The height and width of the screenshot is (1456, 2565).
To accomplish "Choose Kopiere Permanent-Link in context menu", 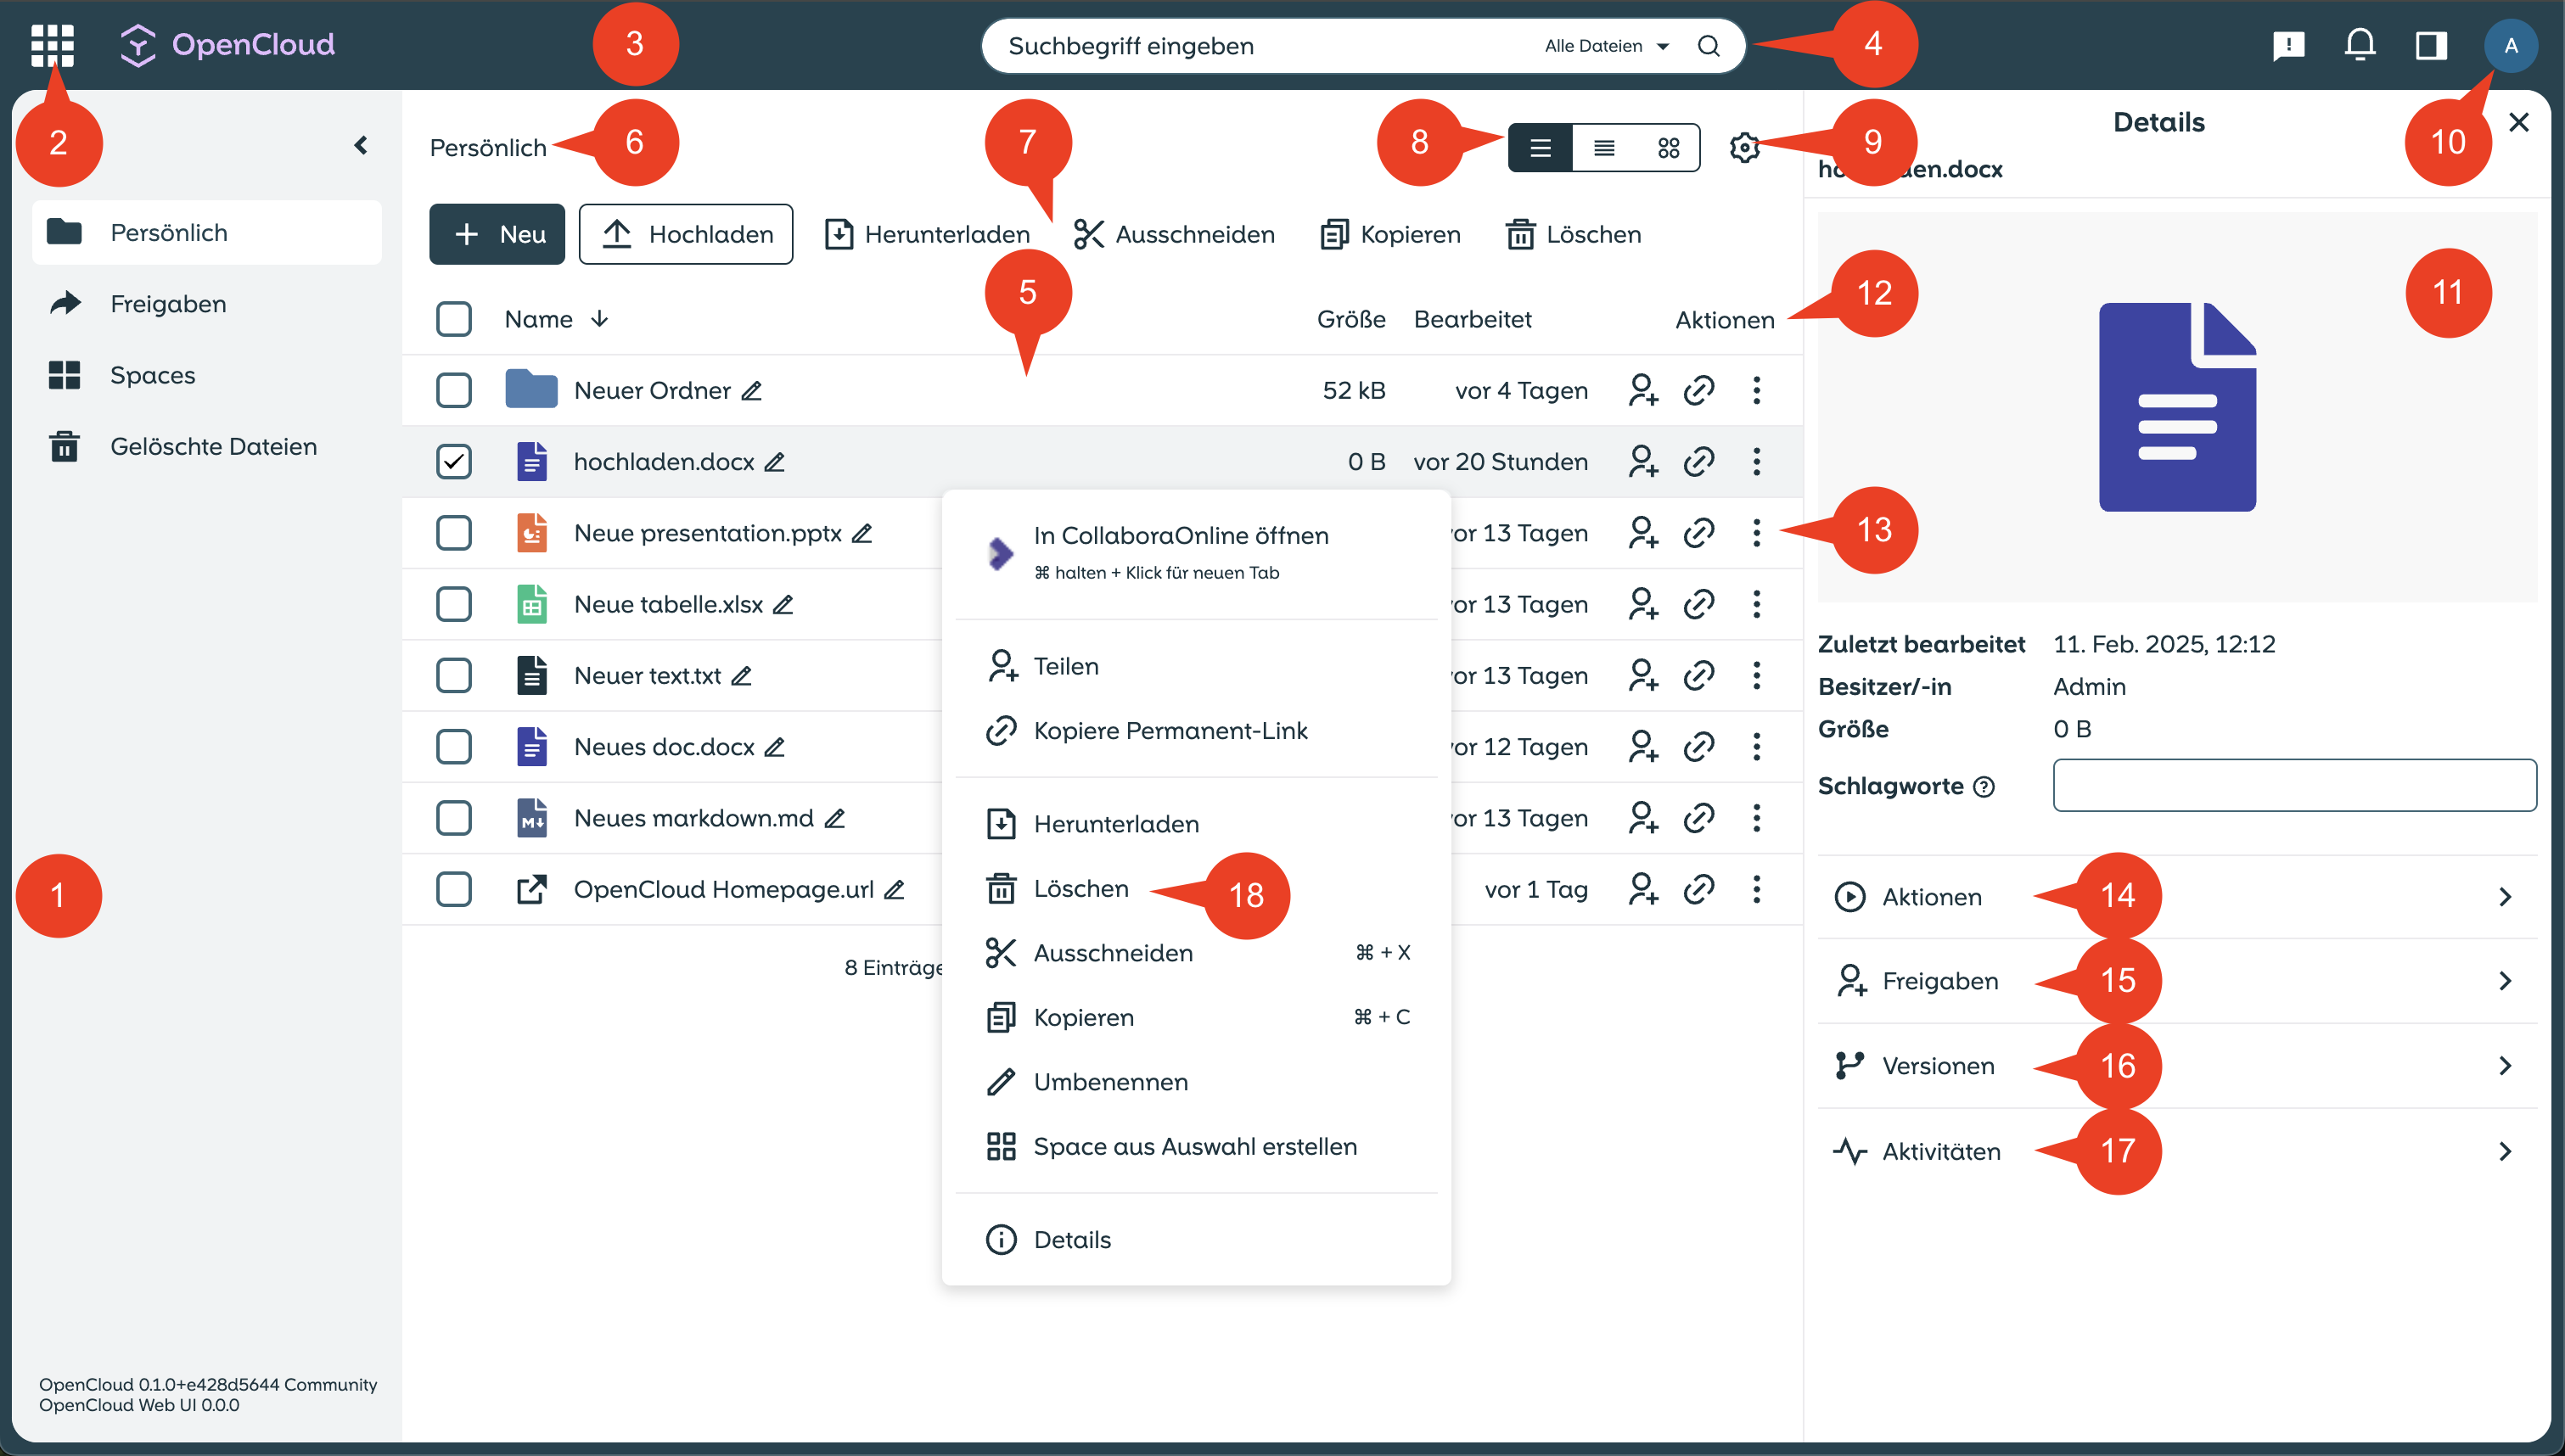I will tap(1196, 731).
